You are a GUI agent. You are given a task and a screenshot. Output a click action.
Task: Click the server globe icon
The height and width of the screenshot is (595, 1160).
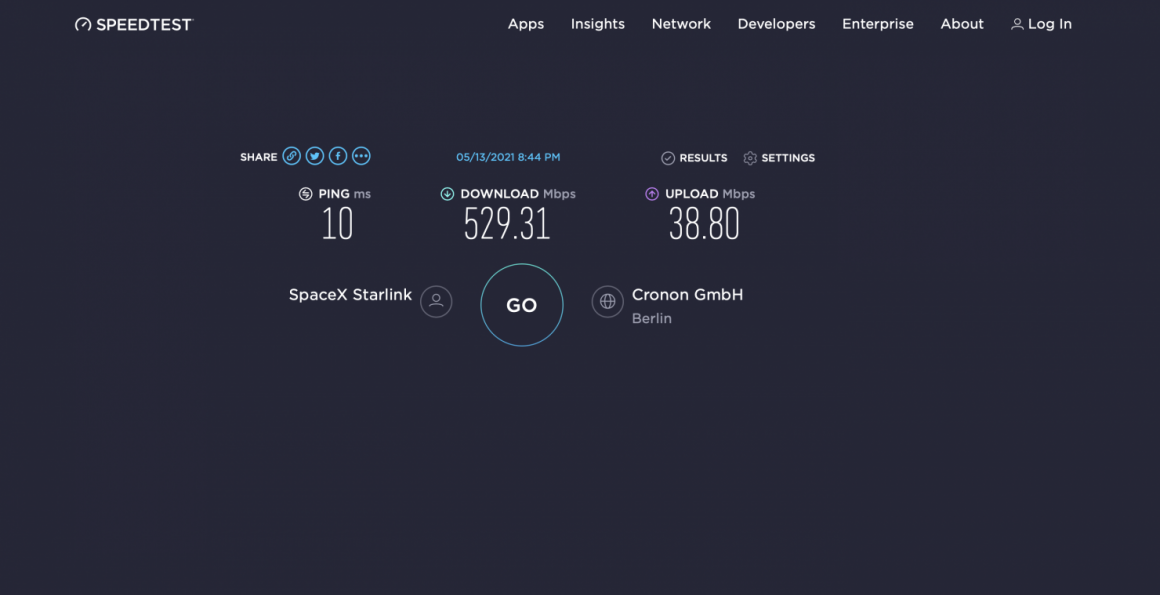[607, 301]
